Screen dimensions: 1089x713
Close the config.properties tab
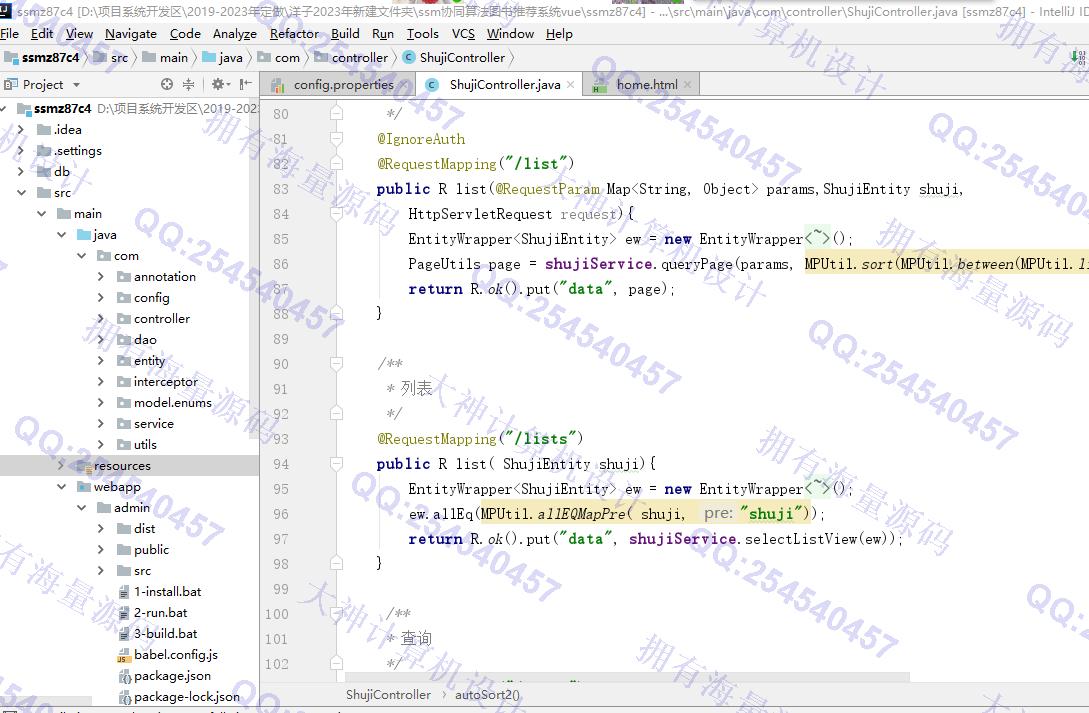[403, 85]
